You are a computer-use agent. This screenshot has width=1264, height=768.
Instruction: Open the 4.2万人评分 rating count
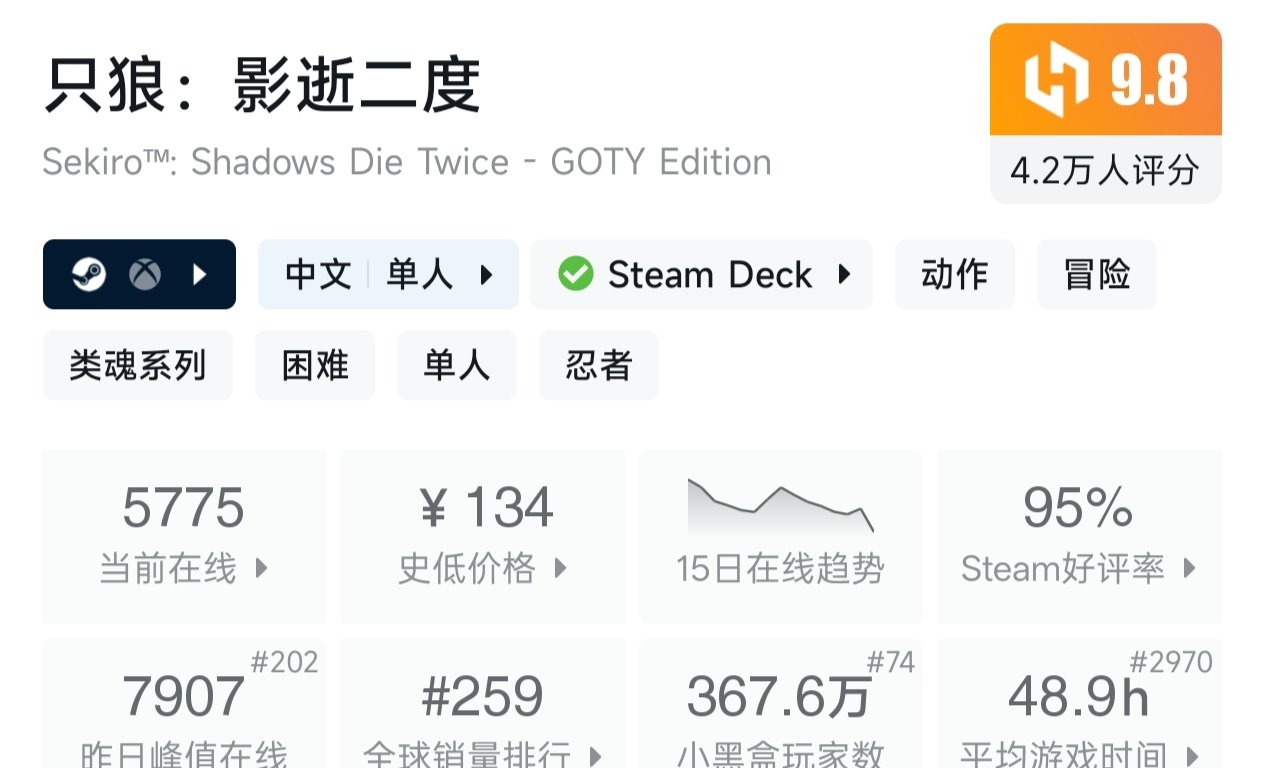1105,170
